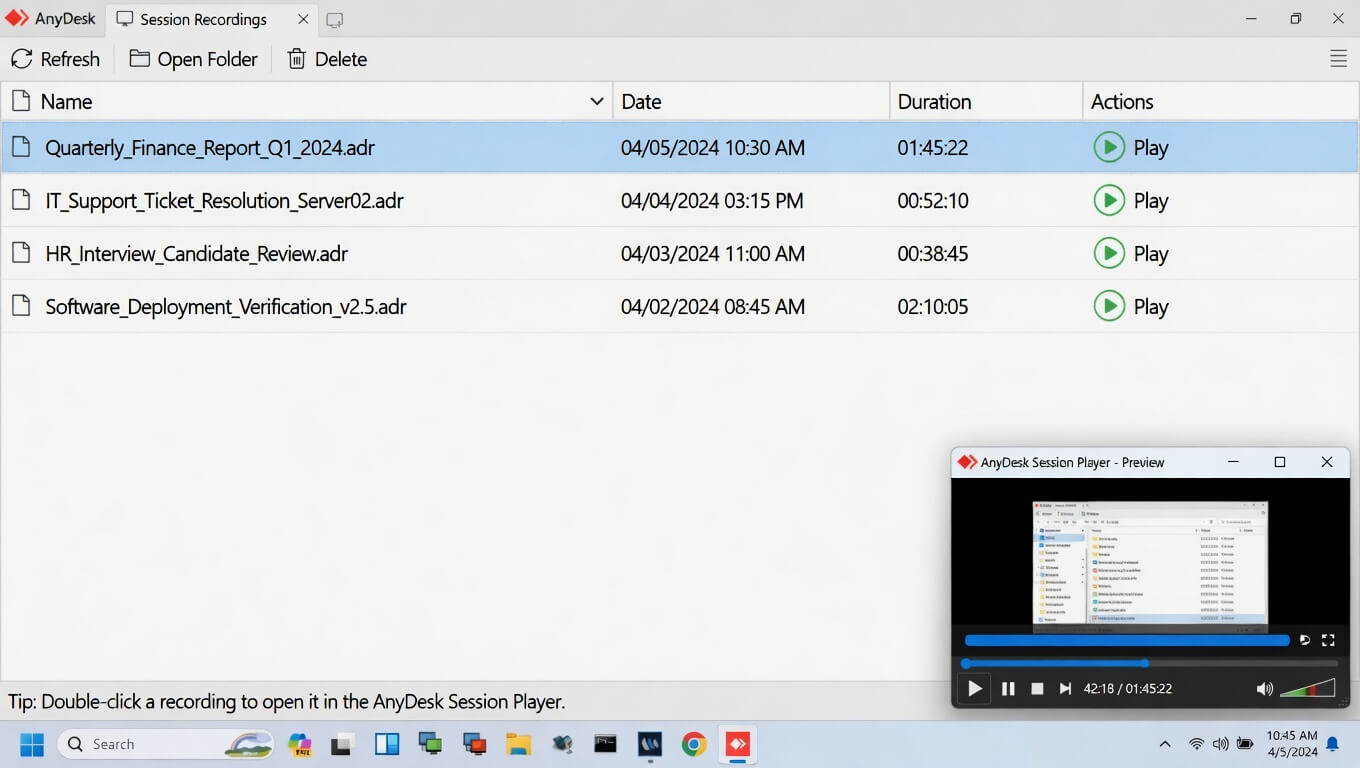Viewport: 1360px width, 768px height.
Task: Open the hamburger menu in the toolbar
Action: 1338,59
